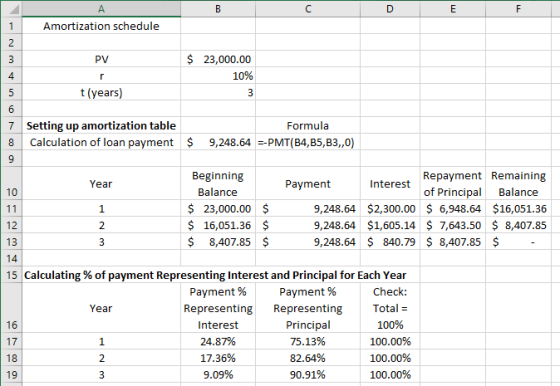Click the Select All corner triangle

[x=11, y=9]
